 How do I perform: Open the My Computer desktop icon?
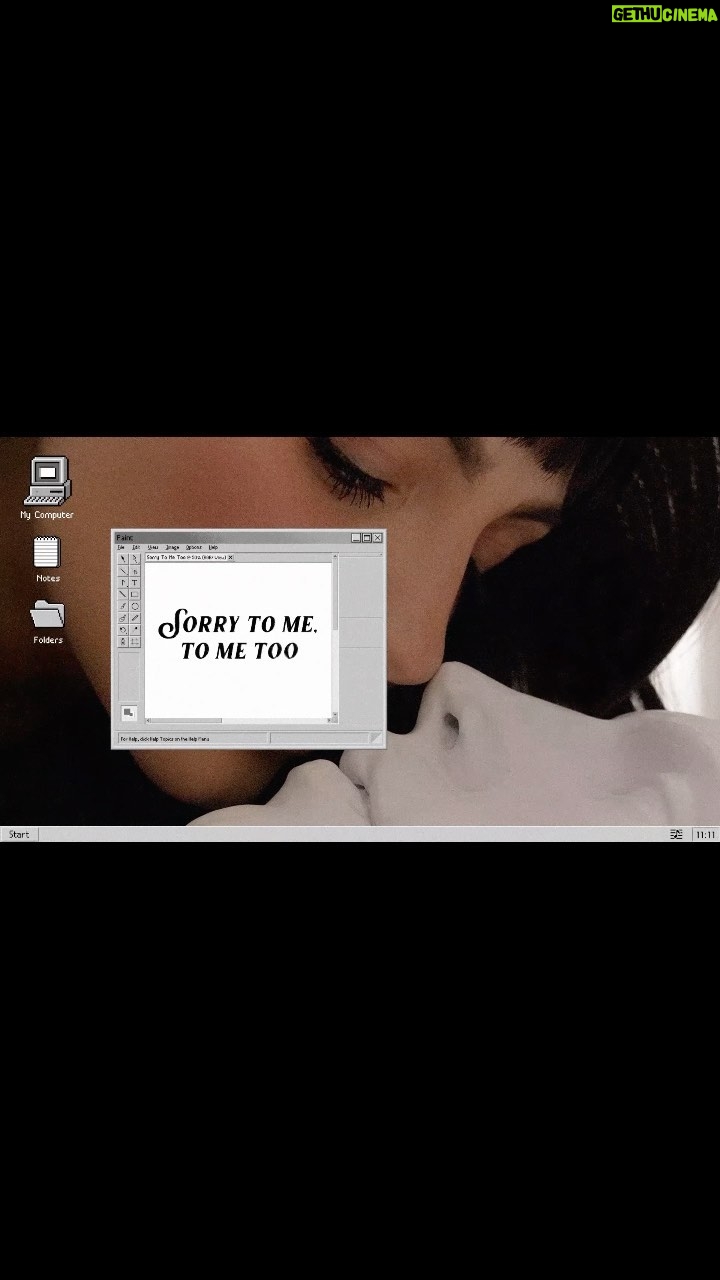coord(47,488)
